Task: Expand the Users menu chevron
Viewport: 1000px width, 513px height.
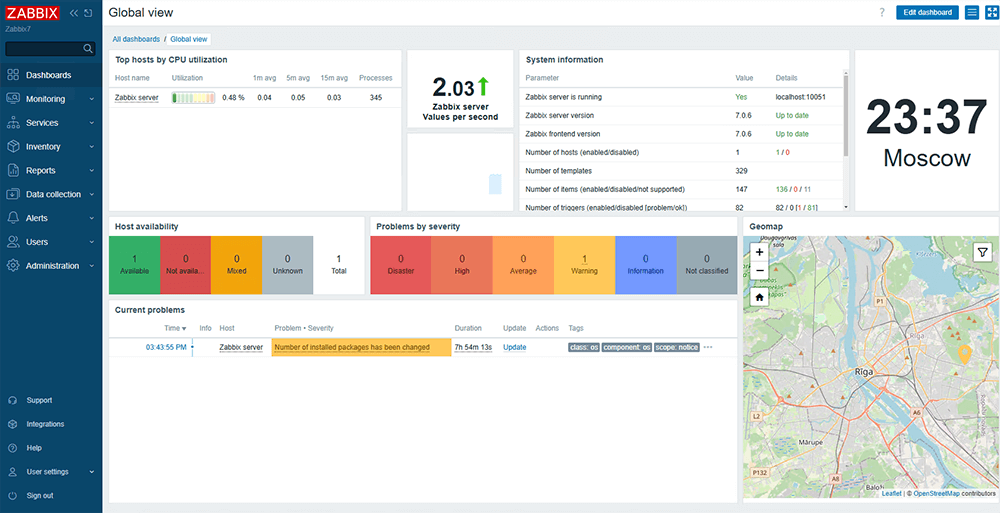Action: click(x=92, y=242)
